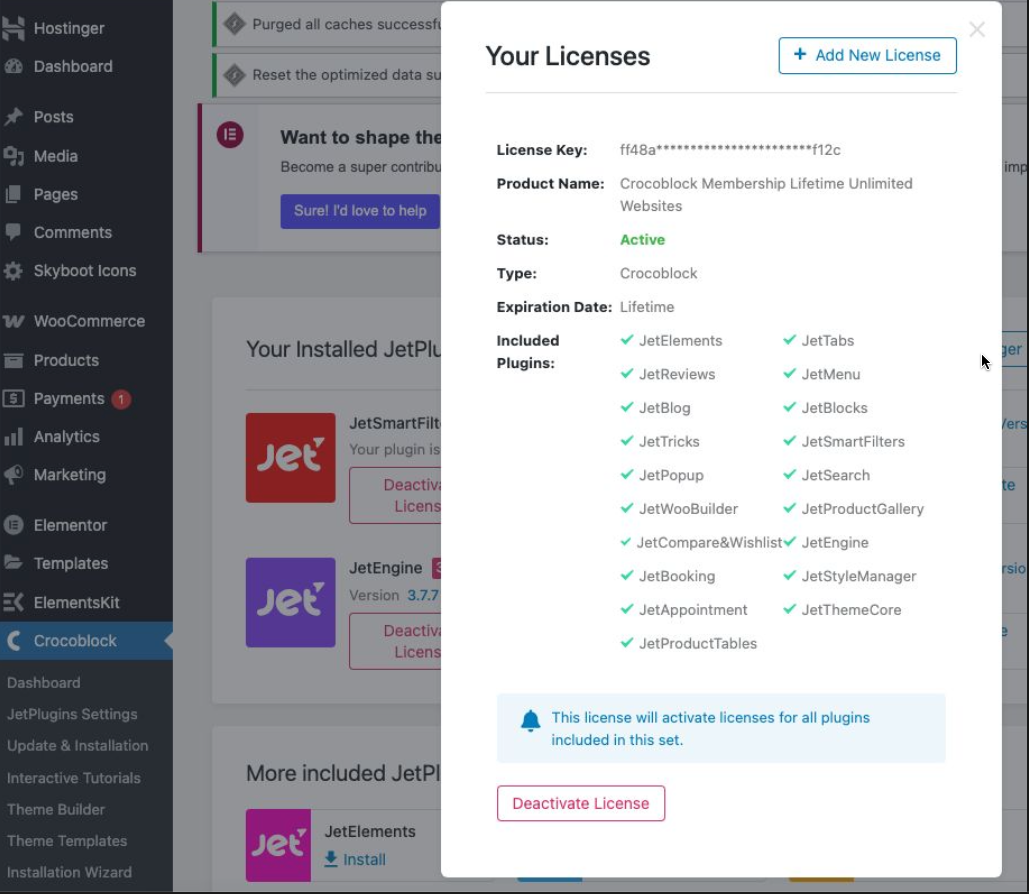This screenshot has width=1029, height=894.
Task: Click the Elementor circle icon
Action: 13,525
